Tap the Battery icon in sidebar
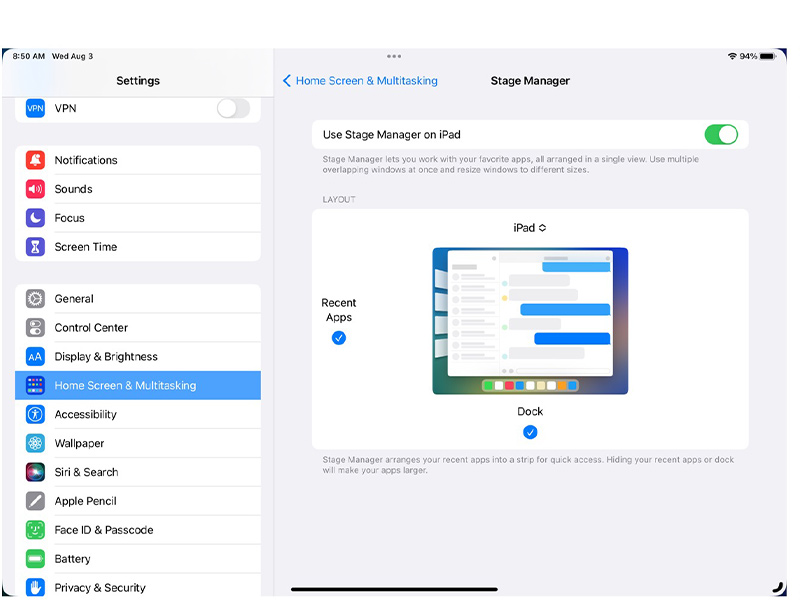 pyautogui.click(x=35, y=559)
